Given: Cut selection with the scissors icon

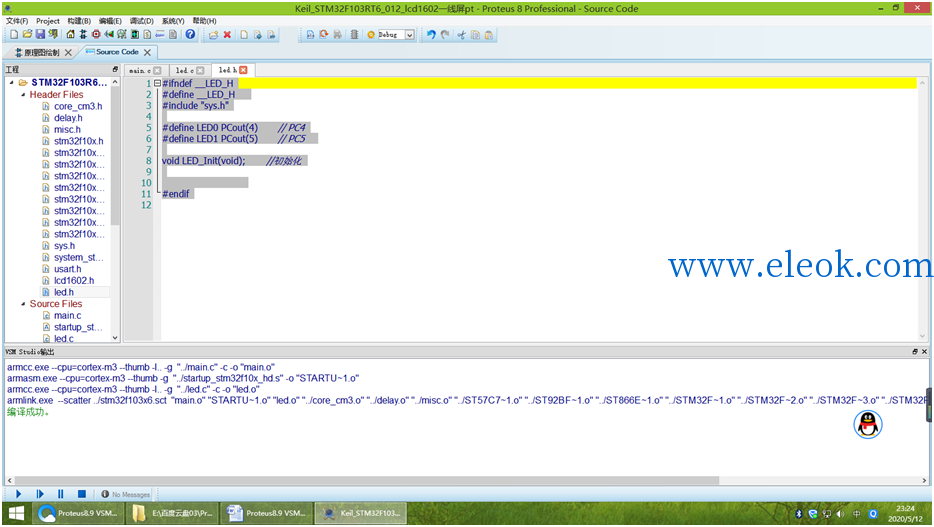Looking at the screenshot, I should (462, 35).
